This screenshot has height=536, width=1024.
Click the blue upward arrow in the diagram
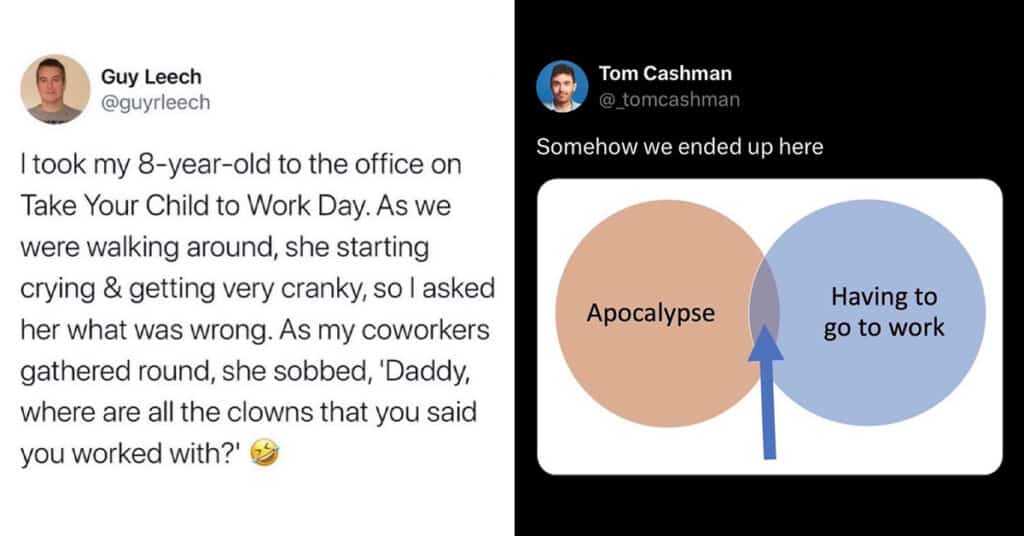768,390
